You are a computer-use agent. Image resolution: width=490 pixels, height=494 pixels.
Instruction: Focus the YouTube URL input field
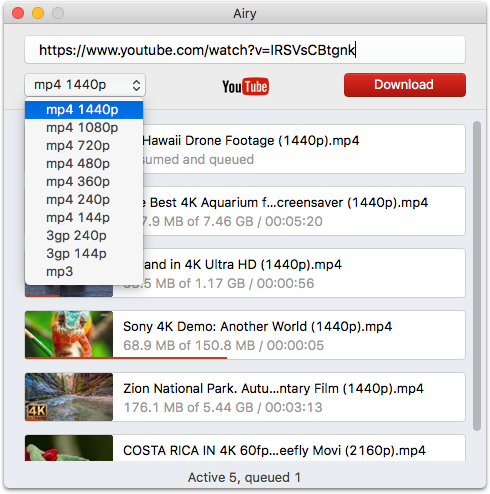point(245,50)
